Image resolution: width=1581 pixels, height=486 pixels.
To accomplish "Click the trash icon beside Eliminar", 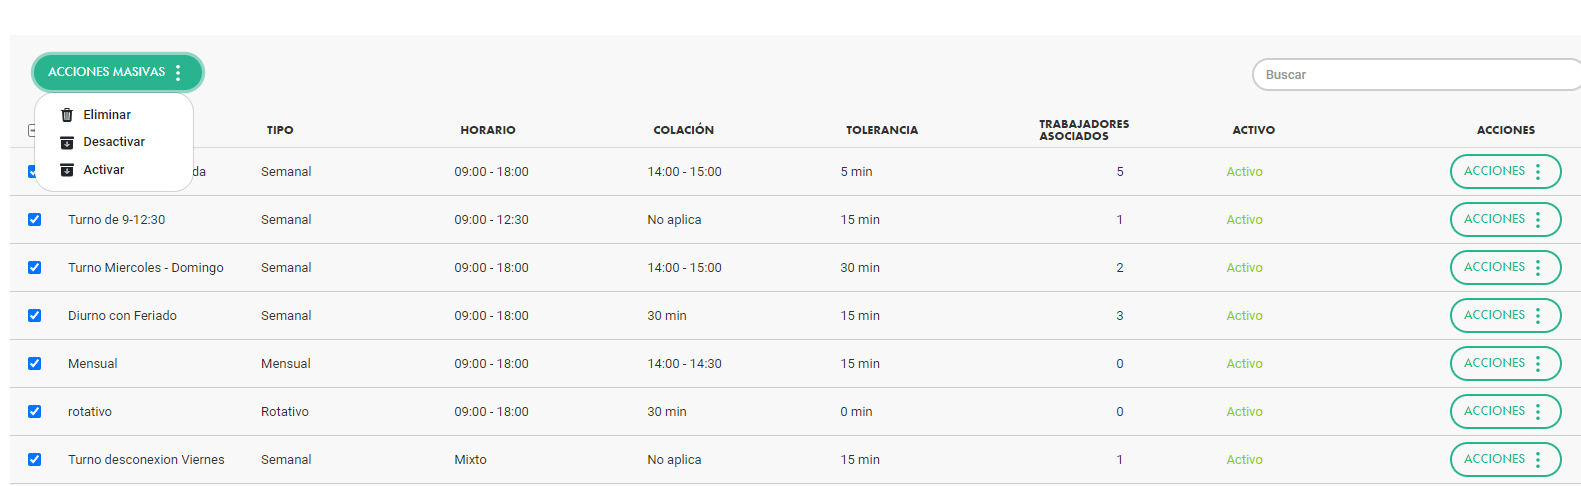I will point(67,115).
